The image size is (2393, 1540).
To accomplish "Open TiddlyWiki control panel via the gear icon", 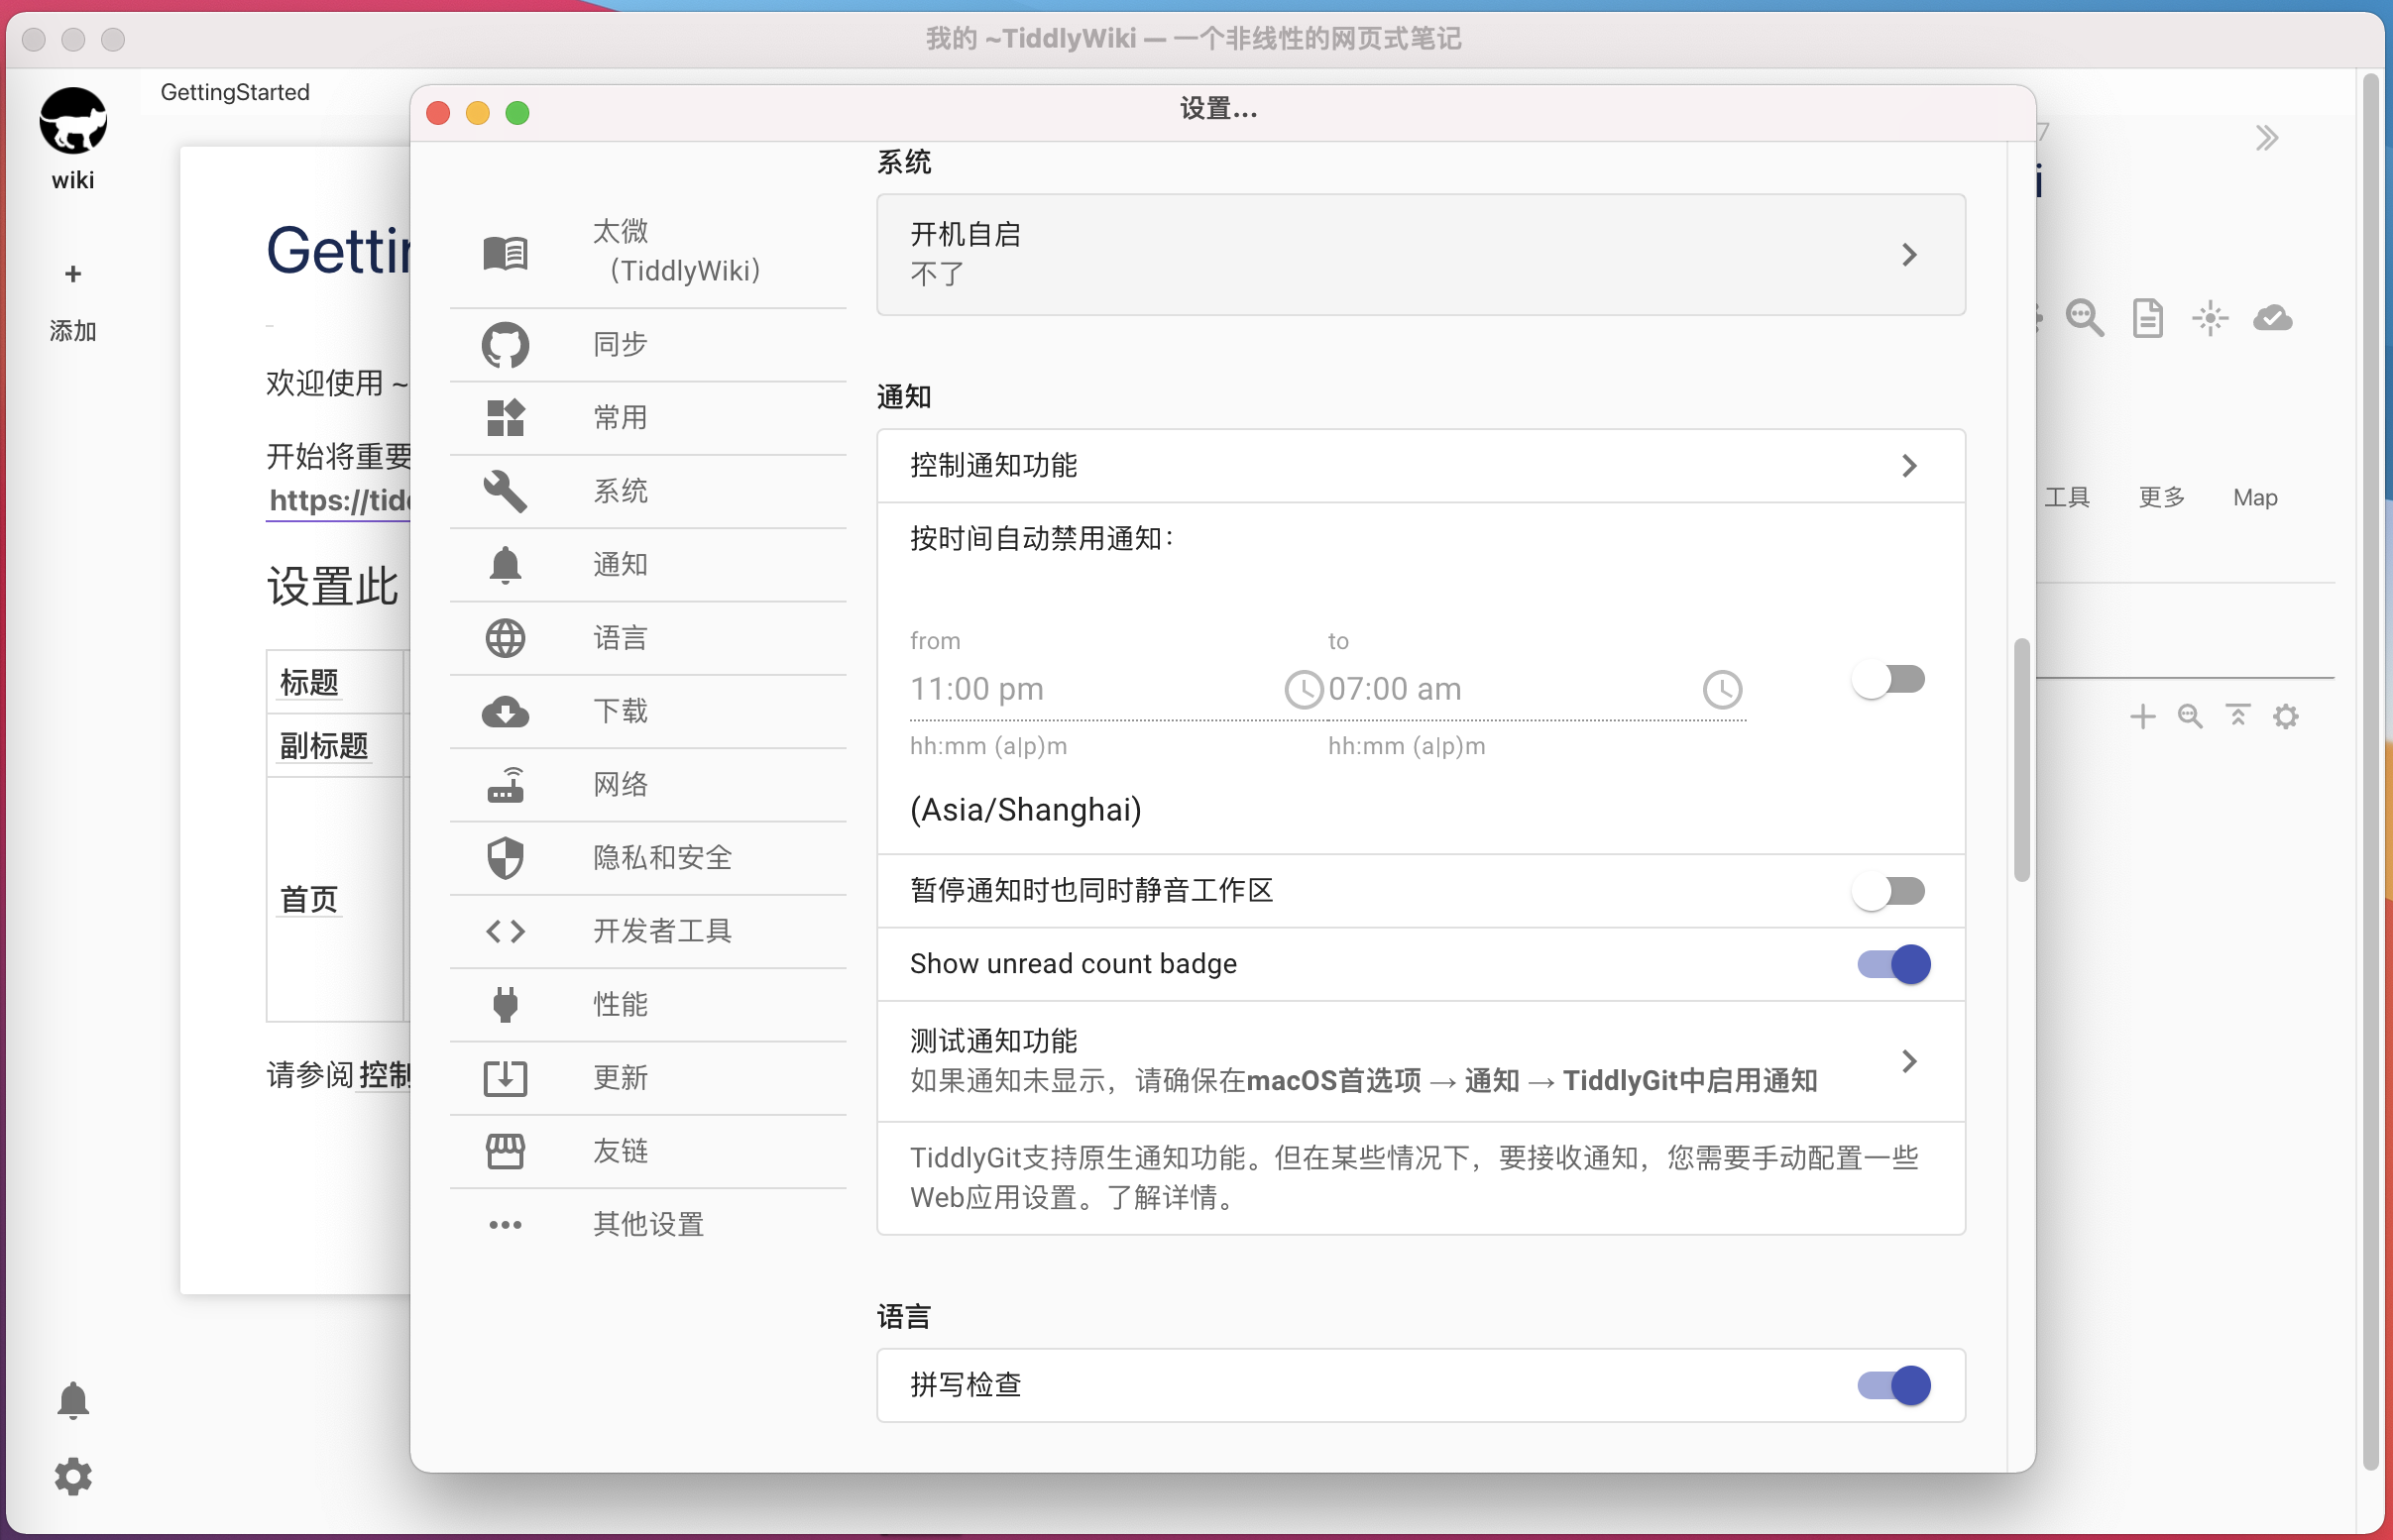I will coord(2287,716).
